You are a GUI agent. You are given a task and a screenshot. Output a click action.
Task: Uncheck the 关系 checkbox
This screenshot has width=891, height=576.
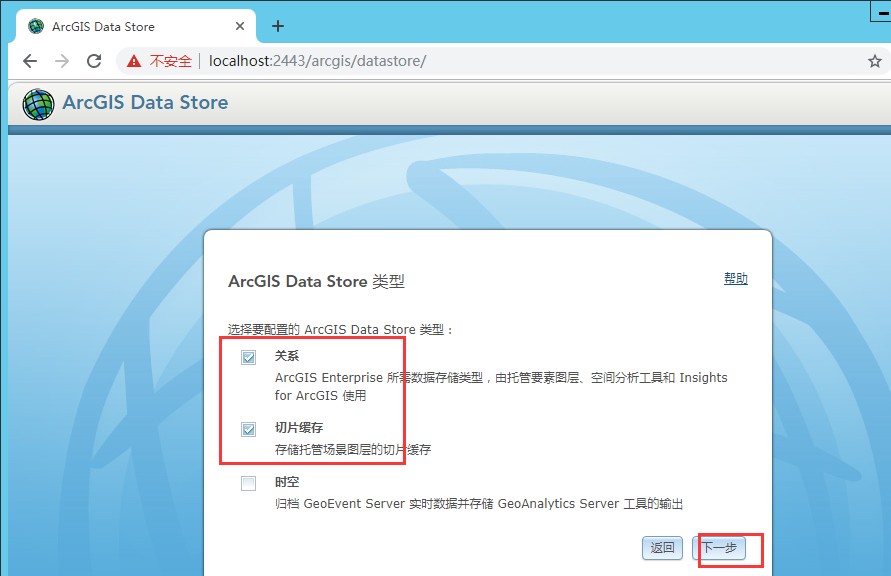point(248,357)
